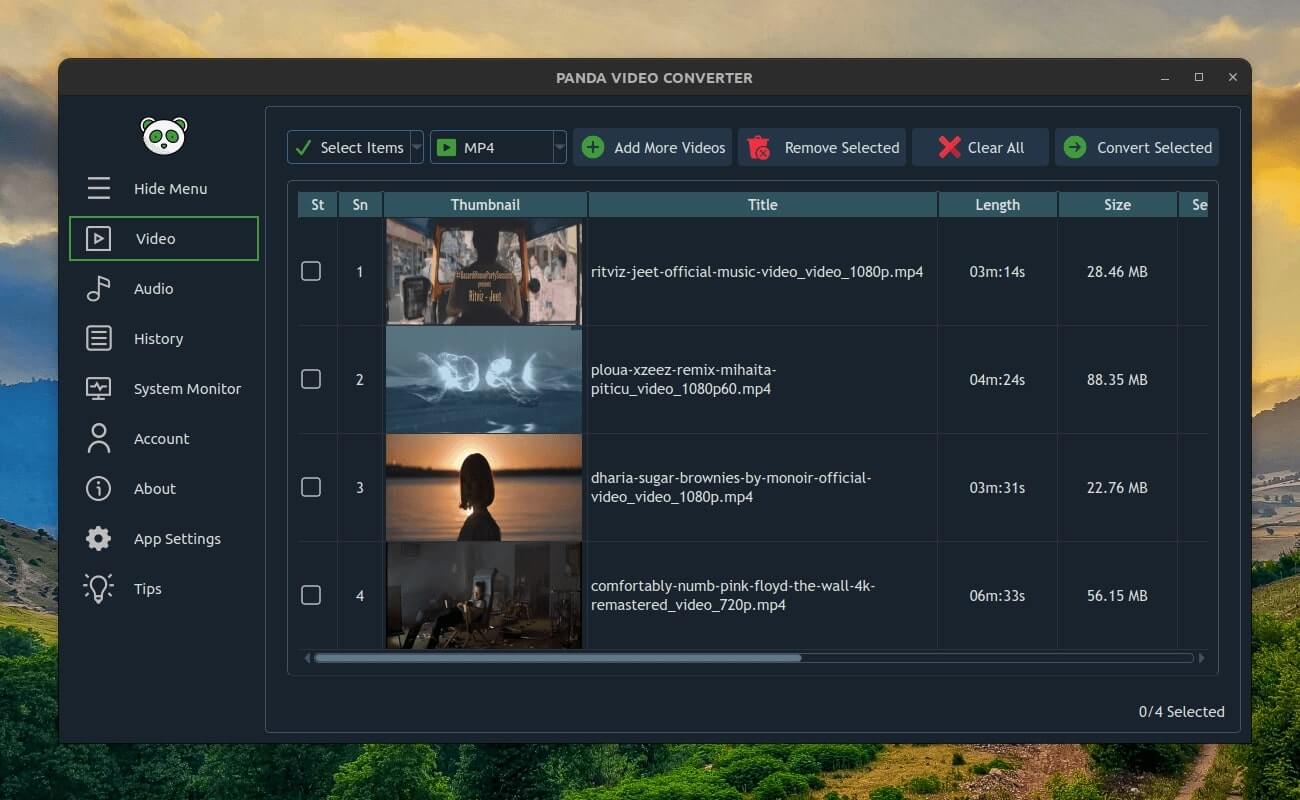This screenshot has height=800, width=1300.
Task: Click the Hide Menu hamburger icon
Action: [98, 188]
